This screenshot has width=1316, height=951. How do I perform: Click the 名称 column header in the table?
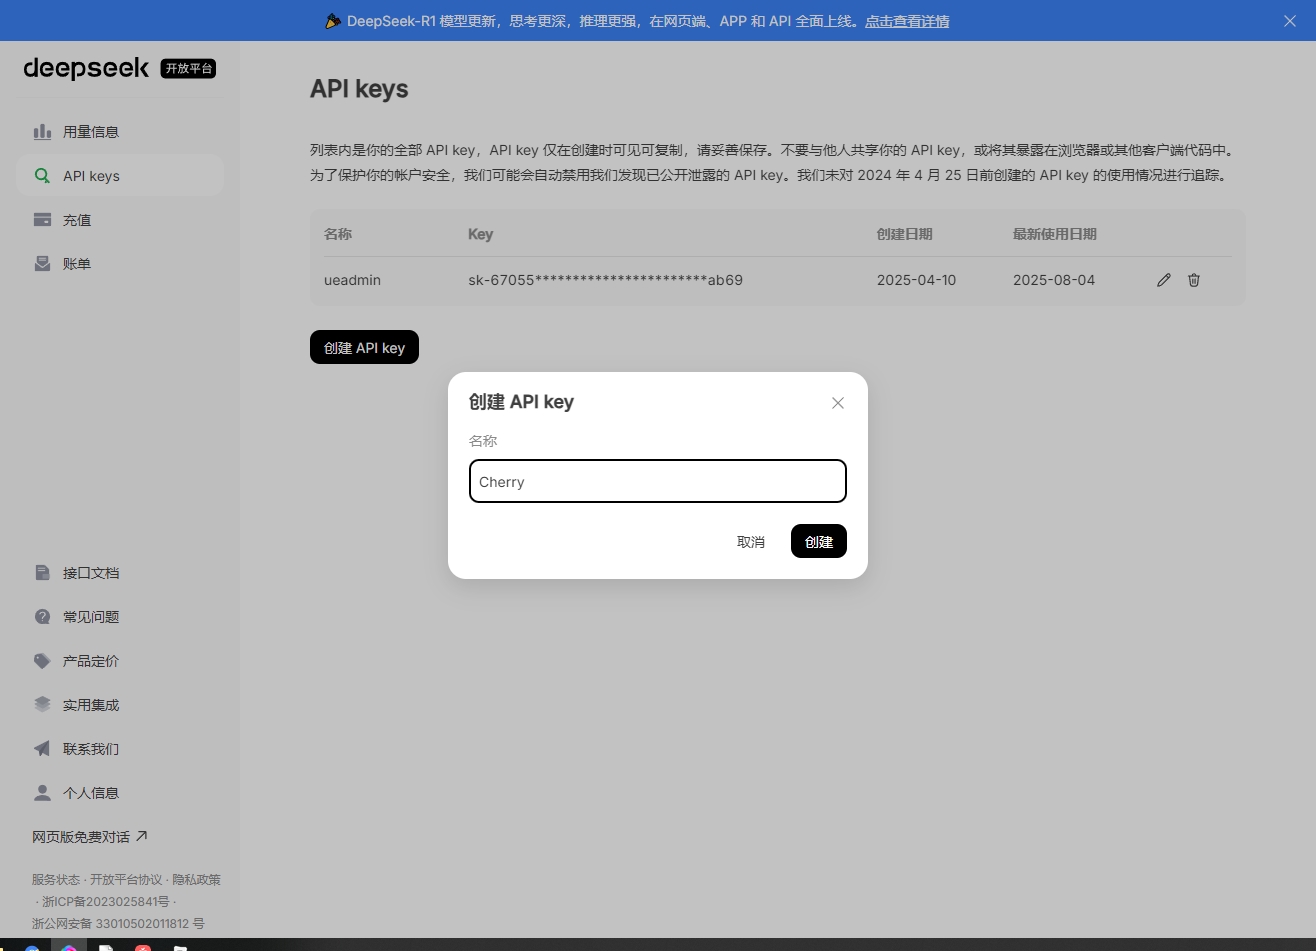pos(338,234)
